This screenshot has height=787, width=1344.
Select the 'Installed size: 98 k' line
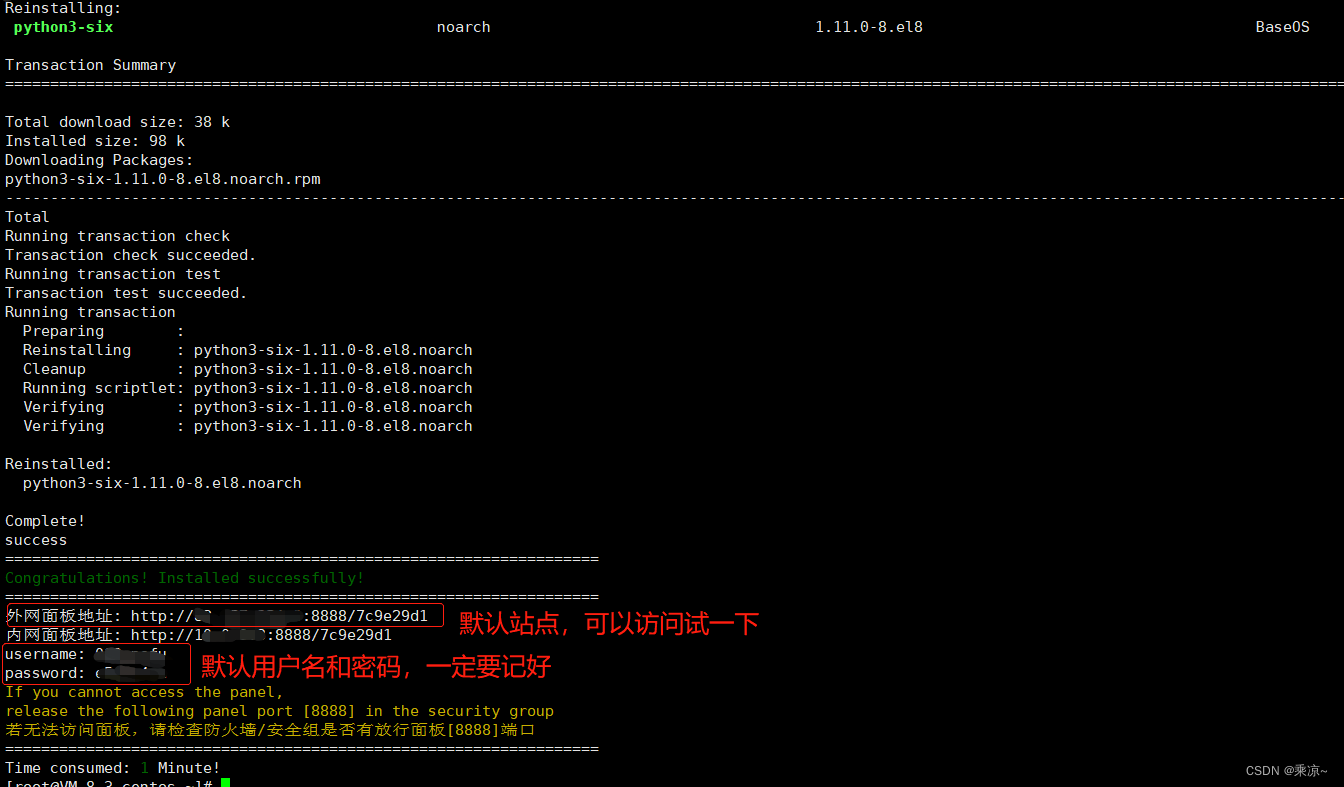(95, 141)
